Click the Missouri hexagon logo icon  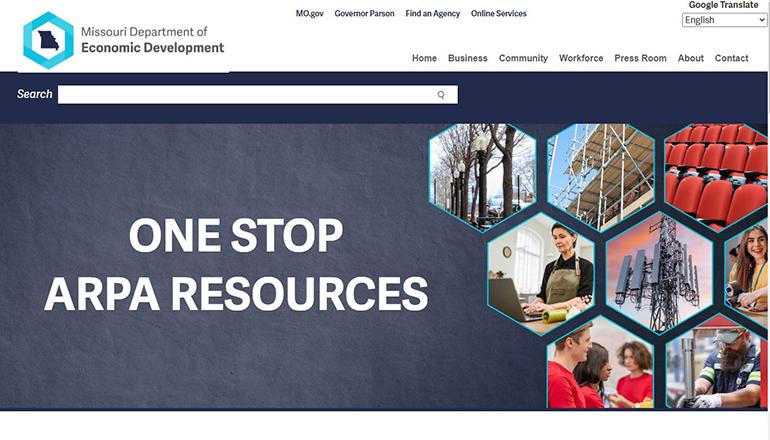click(x=49, y=40)
